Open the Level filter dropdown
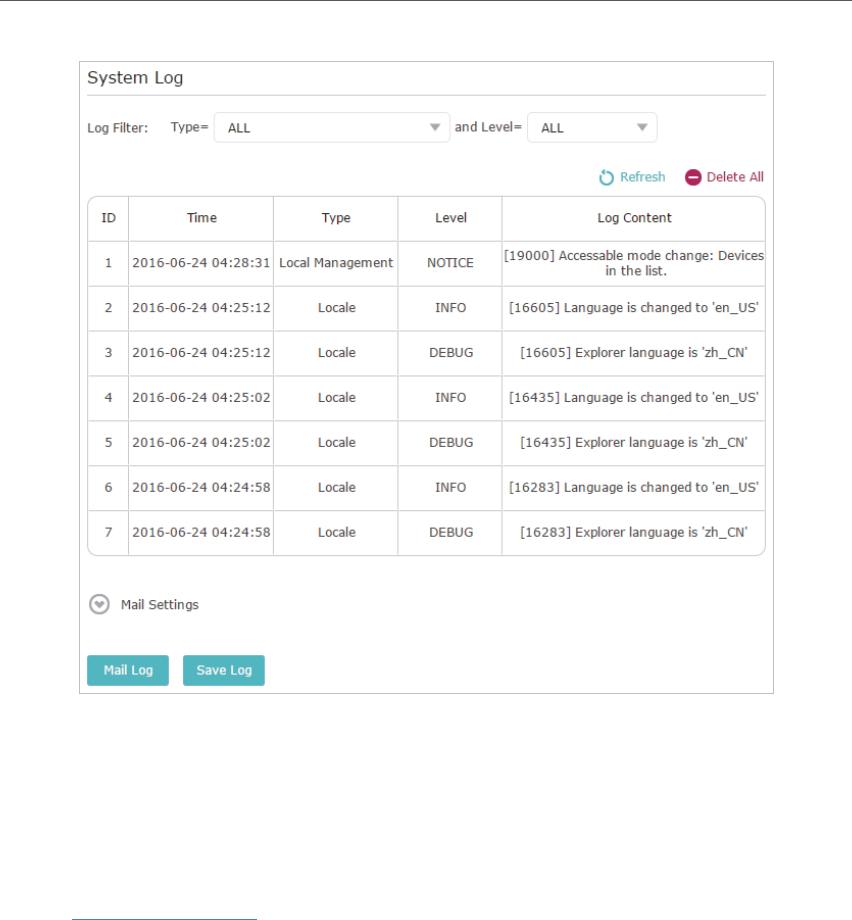This screenshot has height=920, width=852. (592, 127)
